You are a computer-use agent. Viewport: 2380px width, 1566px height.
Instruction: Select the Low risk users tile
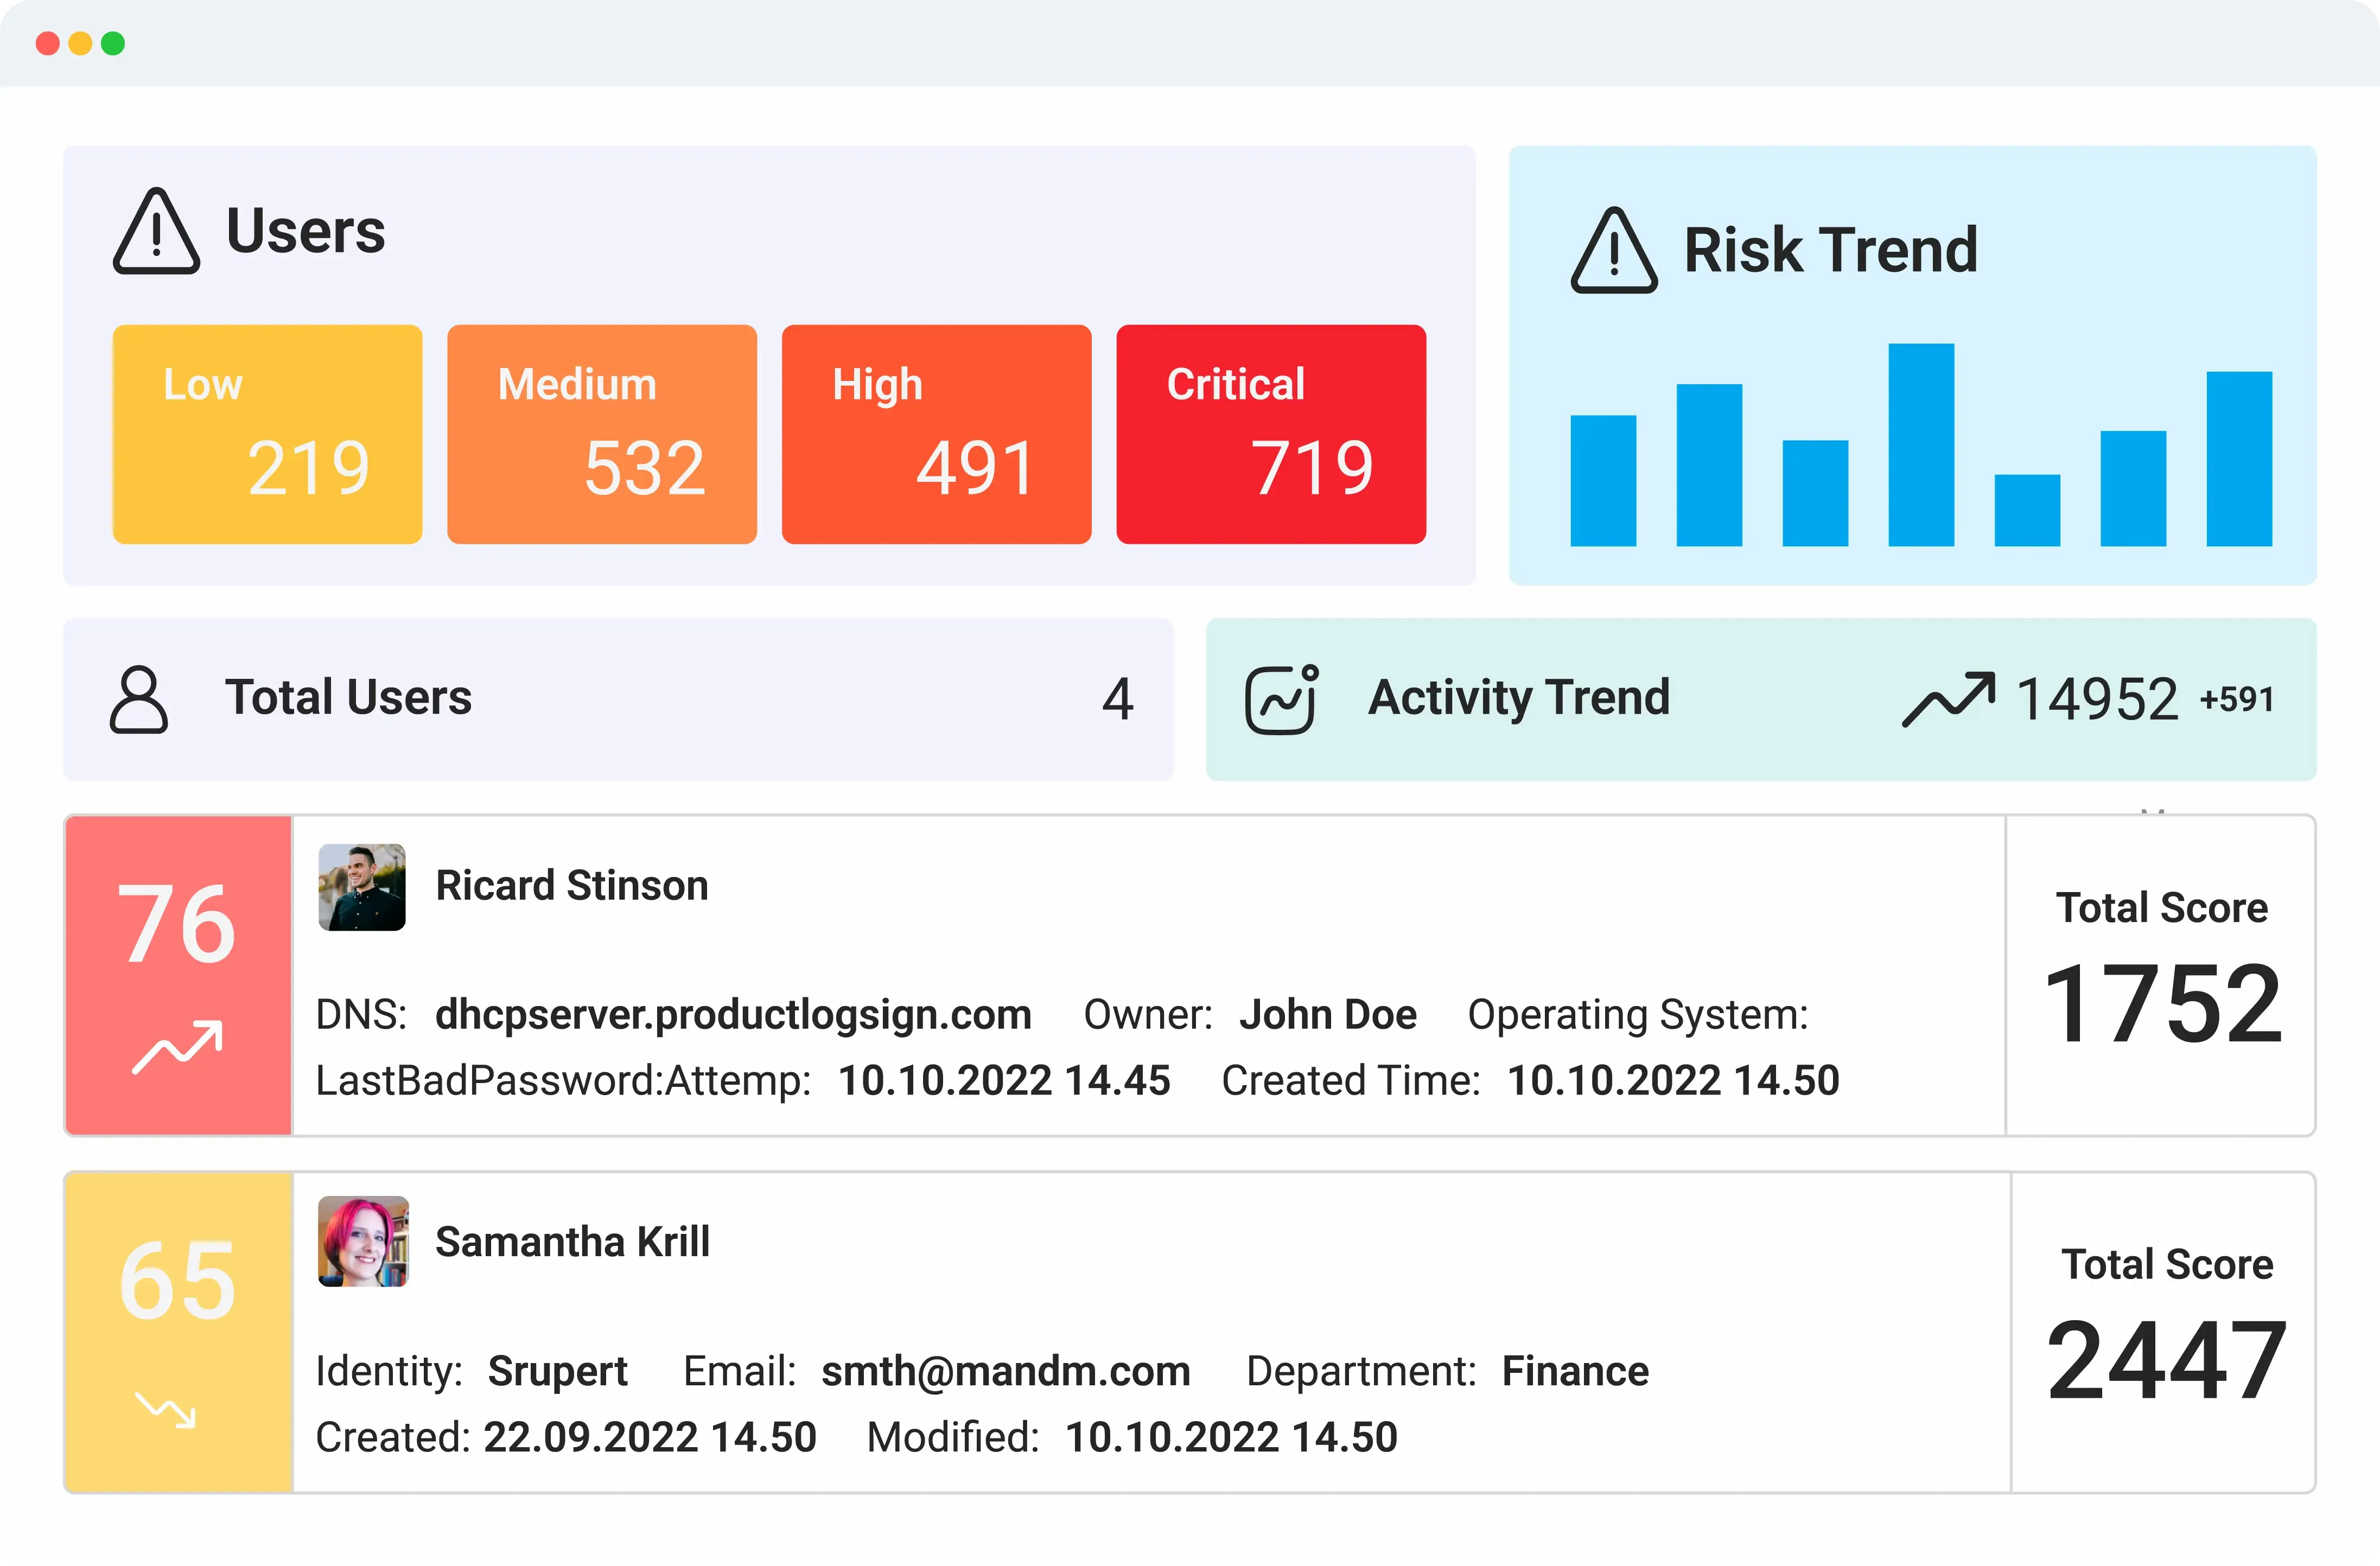(267, 434)
